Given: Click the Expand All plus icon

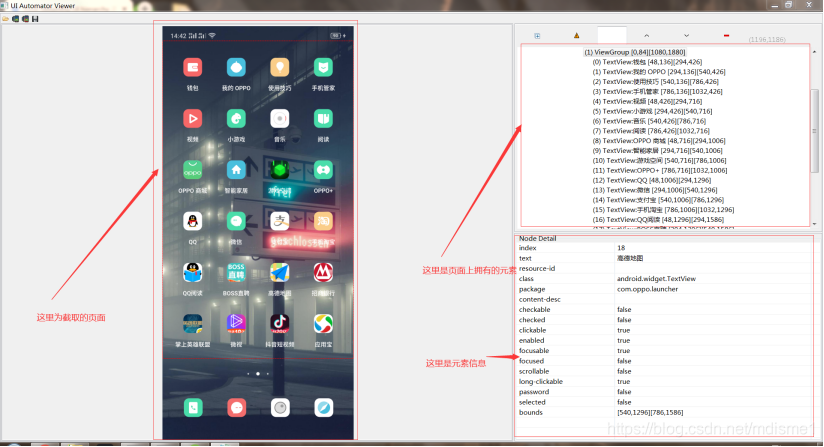Looking at the screenshot, I should 537,36.
